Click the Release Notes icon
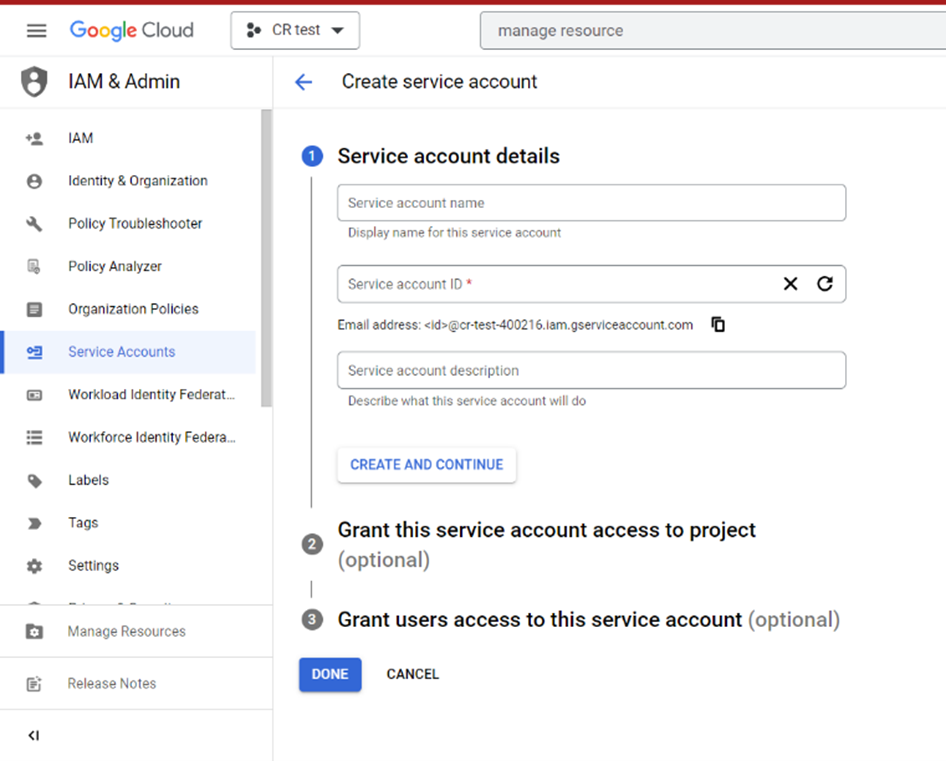 click(x=34, y=684)
